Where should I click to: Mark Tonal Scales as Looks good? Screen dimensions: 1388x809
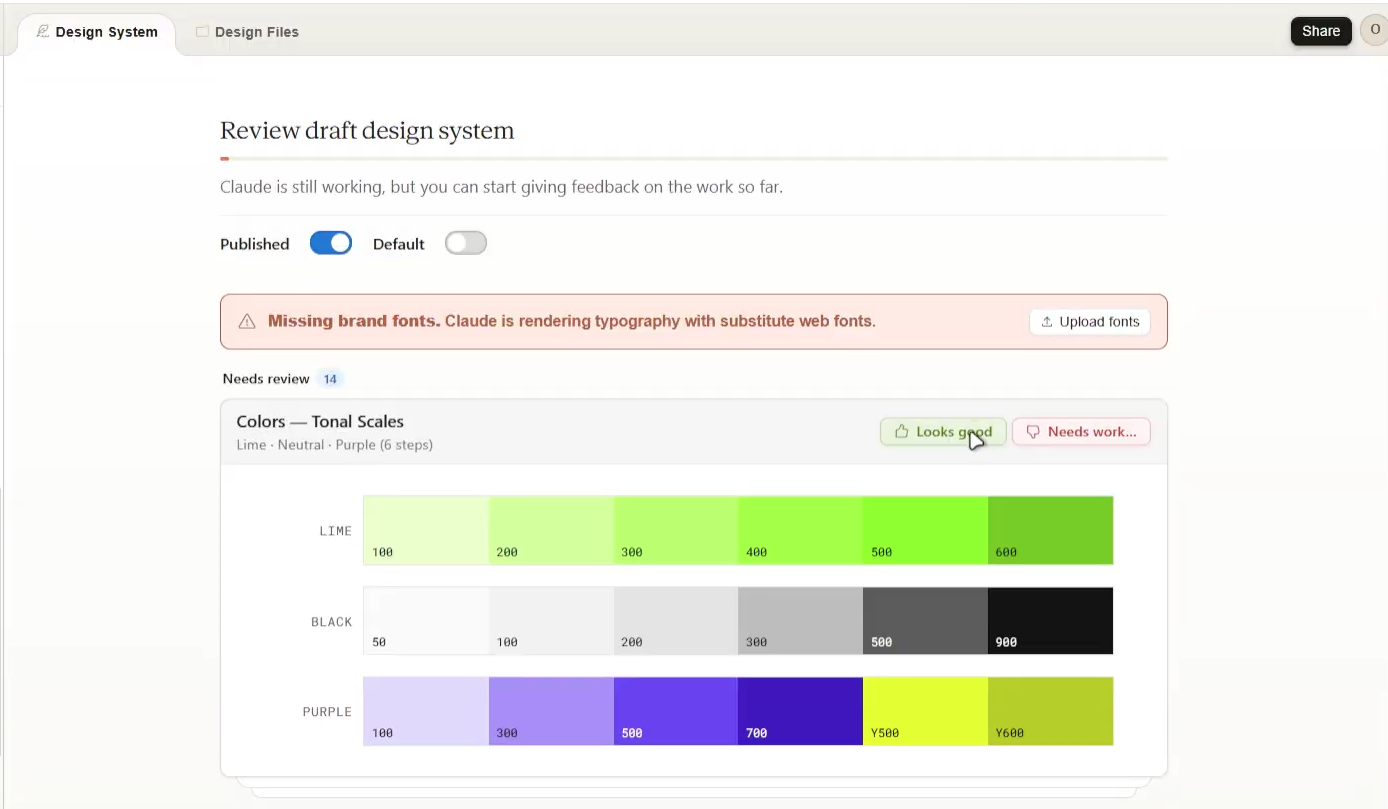click(943, 432)
